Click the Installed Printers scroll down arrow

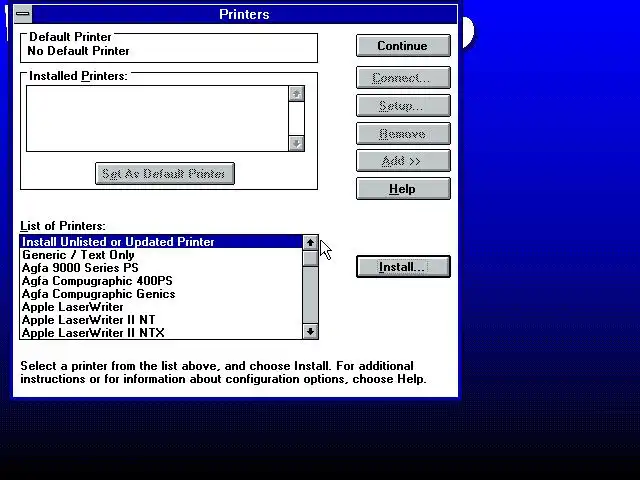(296, 143)
